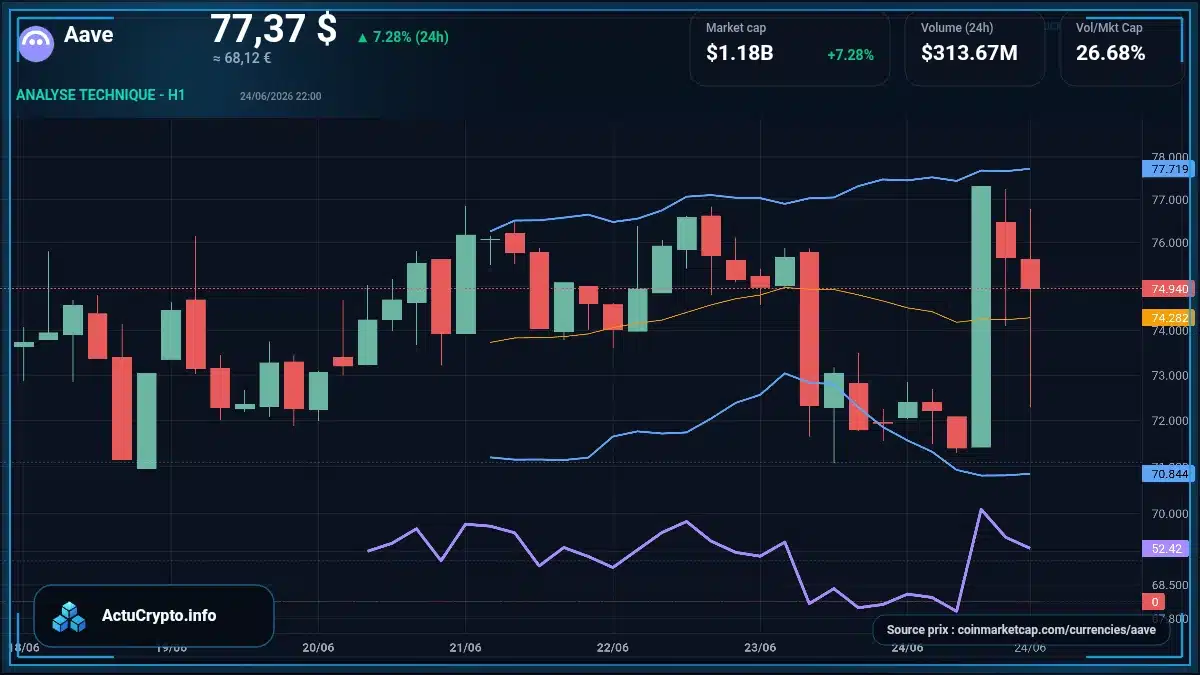Click the 73.000 price axis label
The width and height of the screenshot is (1200, 675).
1169,376
